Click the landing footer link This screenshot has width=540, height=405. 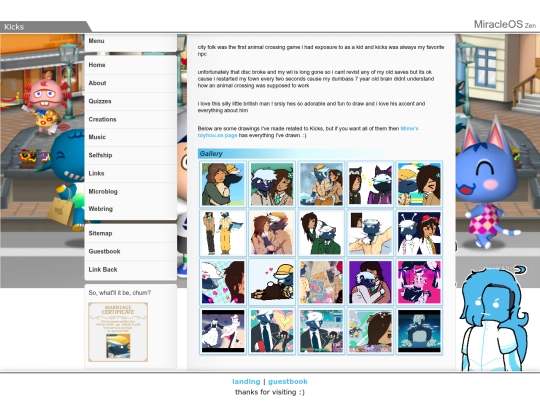pyautogui.click(x=246, y=382)
